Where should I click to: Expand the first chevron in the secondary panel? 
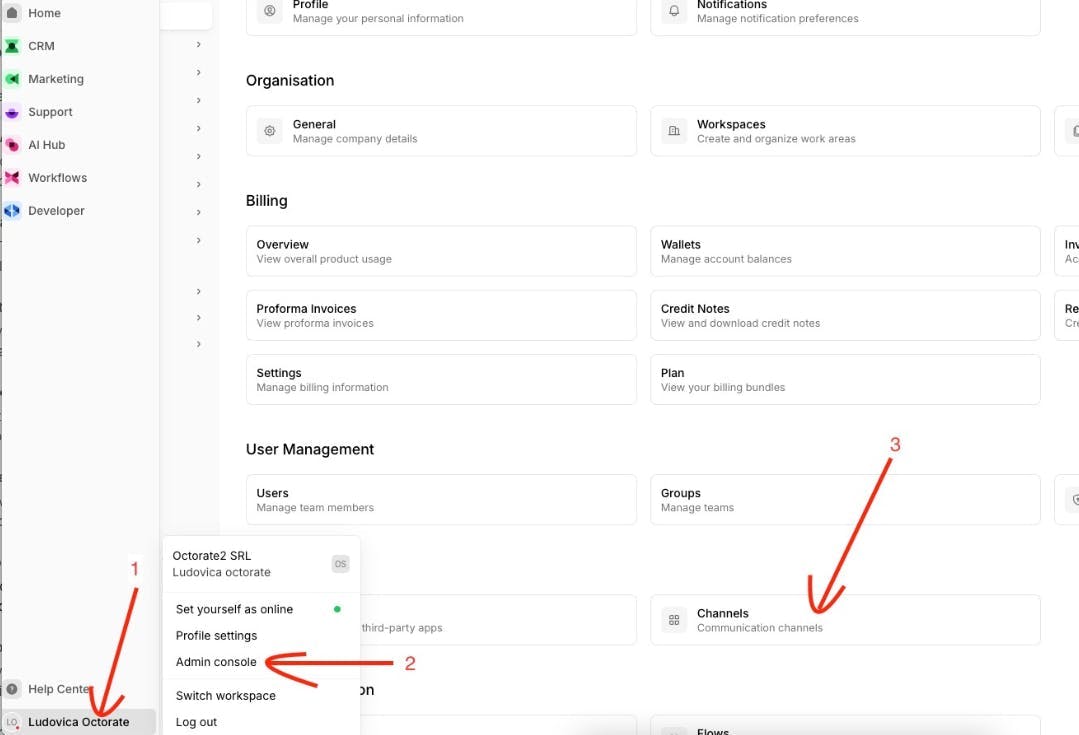coord(198,45)
